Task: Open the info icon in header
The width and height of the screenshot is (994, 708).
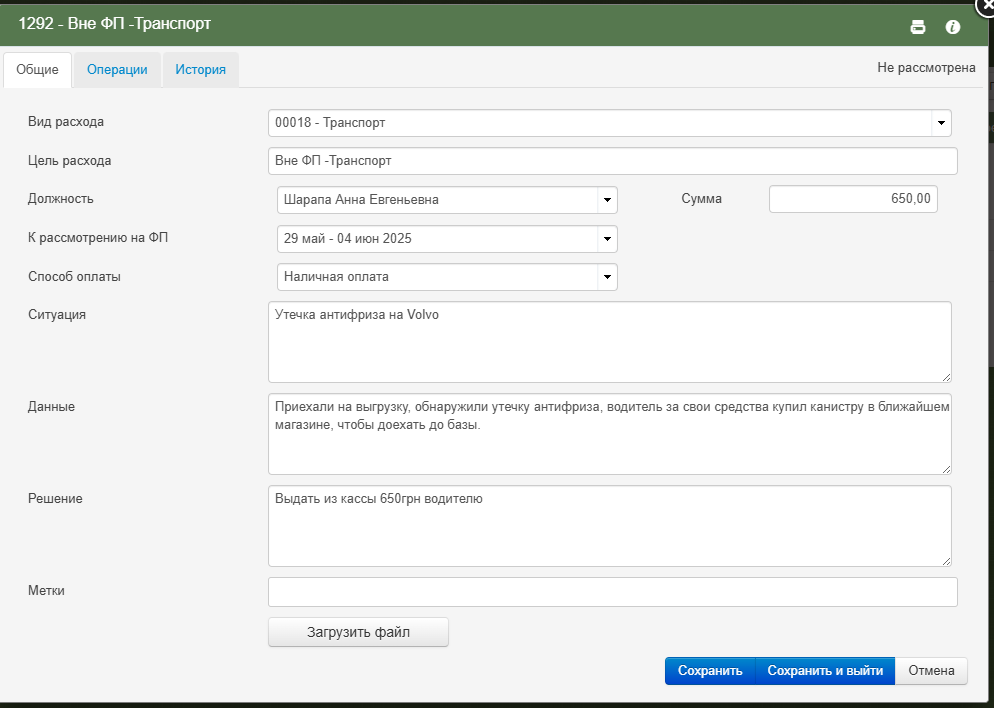Action: click(952, 27)
